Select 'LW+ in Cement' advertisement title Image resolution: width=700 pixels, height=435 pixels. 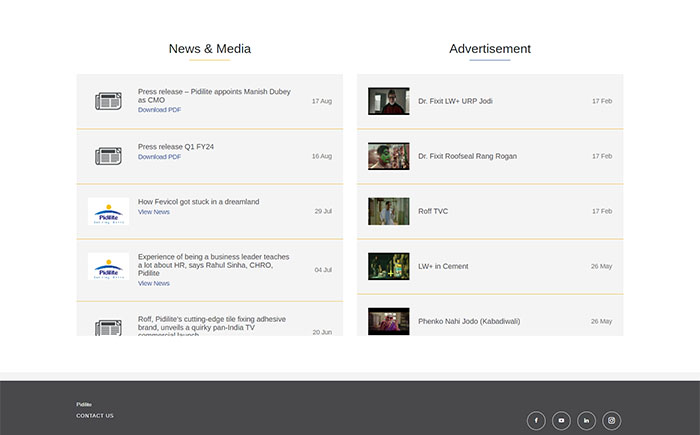[443, 266]
